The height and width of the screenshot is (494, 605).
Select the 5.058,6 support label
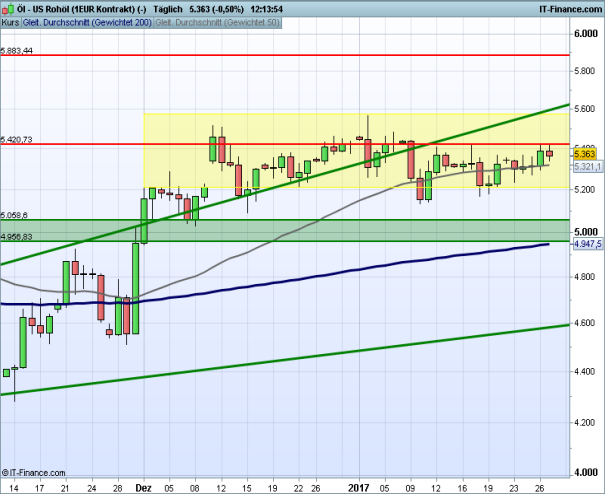coord(14,215)
